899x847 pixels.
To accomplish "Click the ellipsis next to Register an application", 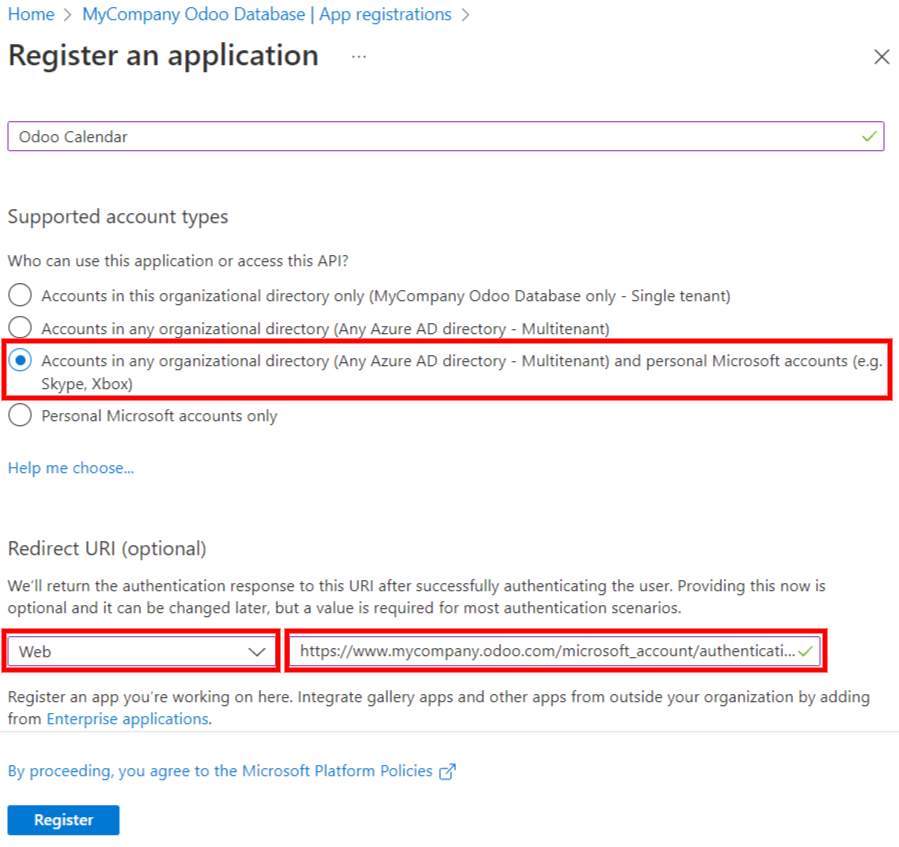I will (358, 57).
